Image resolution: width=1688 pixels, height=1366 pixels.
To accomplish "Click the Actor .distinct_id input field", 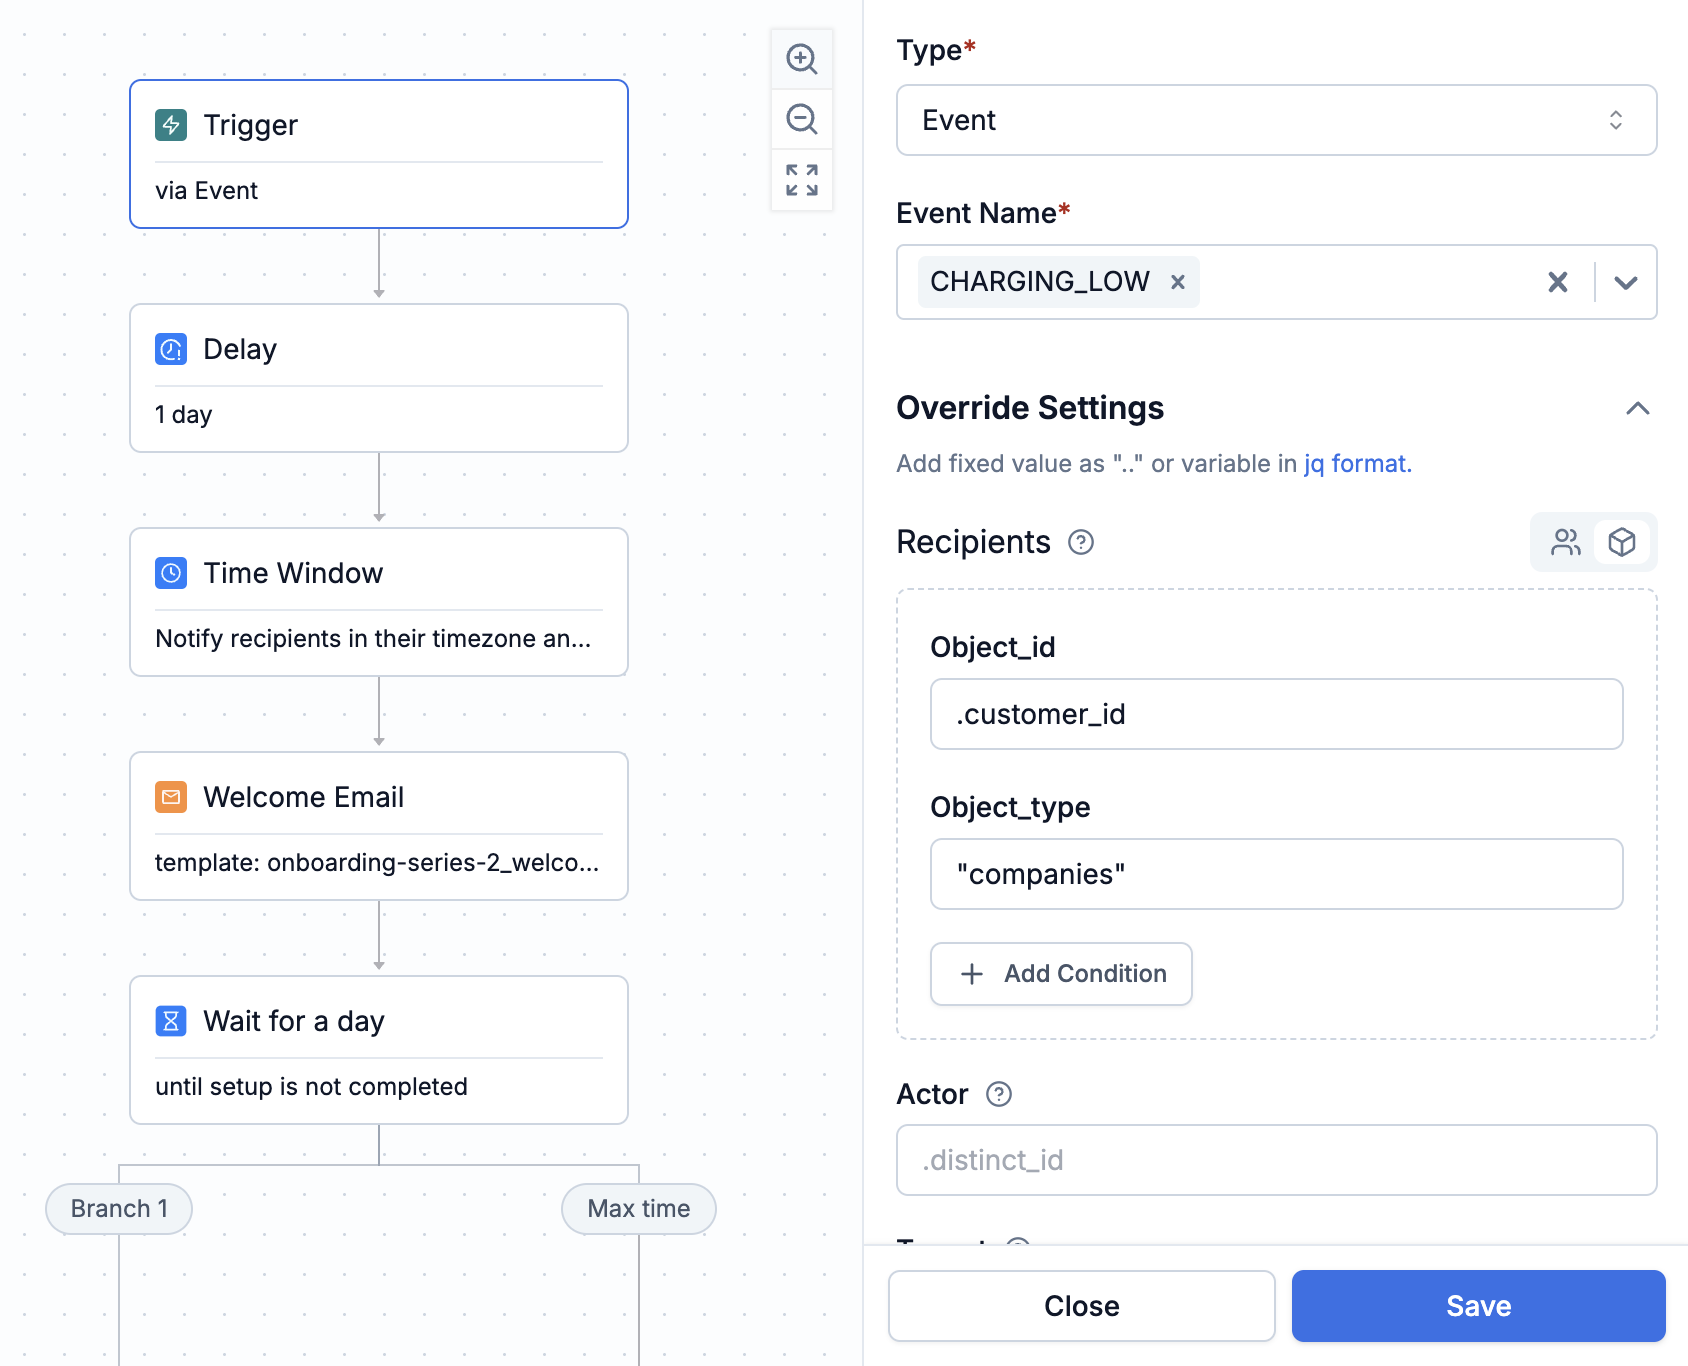I will 1276,1160.
